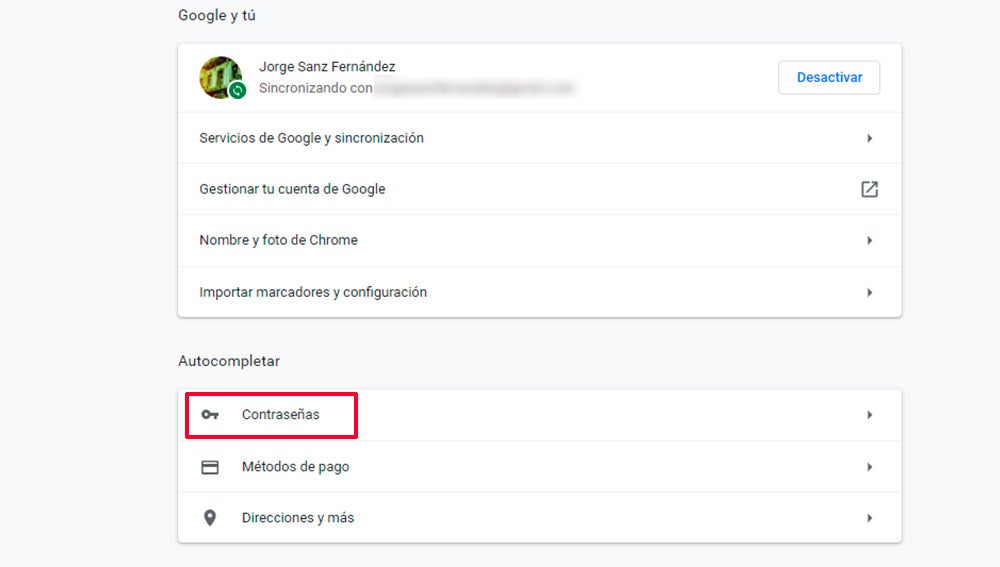Click the Sincronizando con status text
This screenshot has width=1000, height=567.
316,88
